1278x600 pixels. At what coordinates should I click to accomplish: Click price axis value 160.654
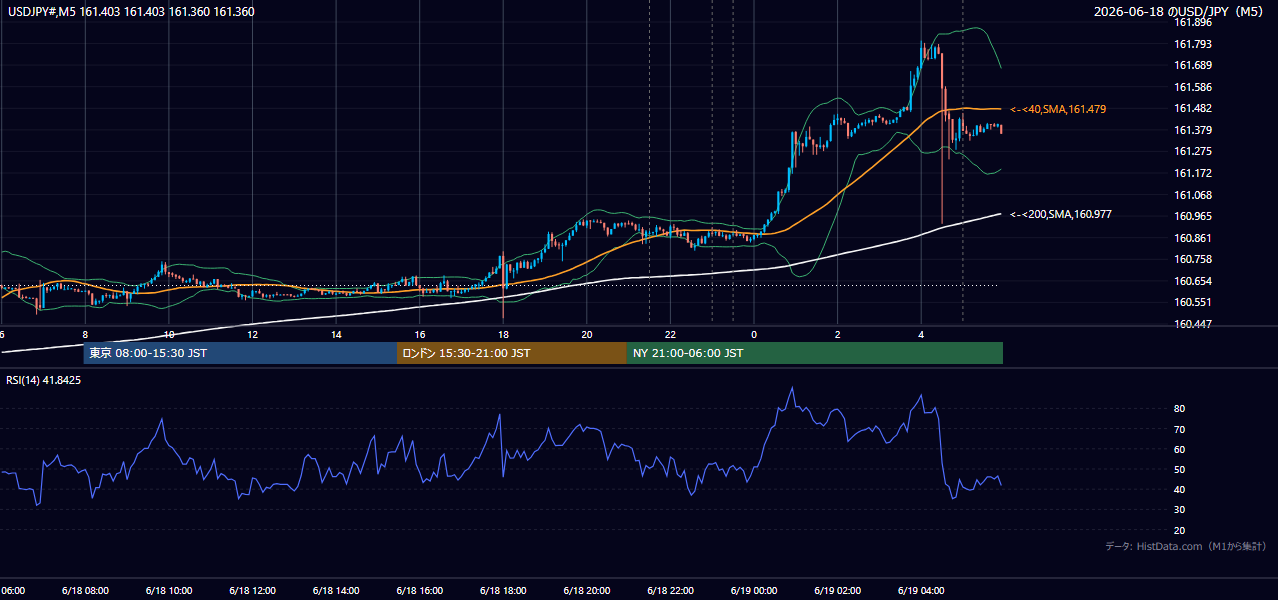tap(1192, 281)
